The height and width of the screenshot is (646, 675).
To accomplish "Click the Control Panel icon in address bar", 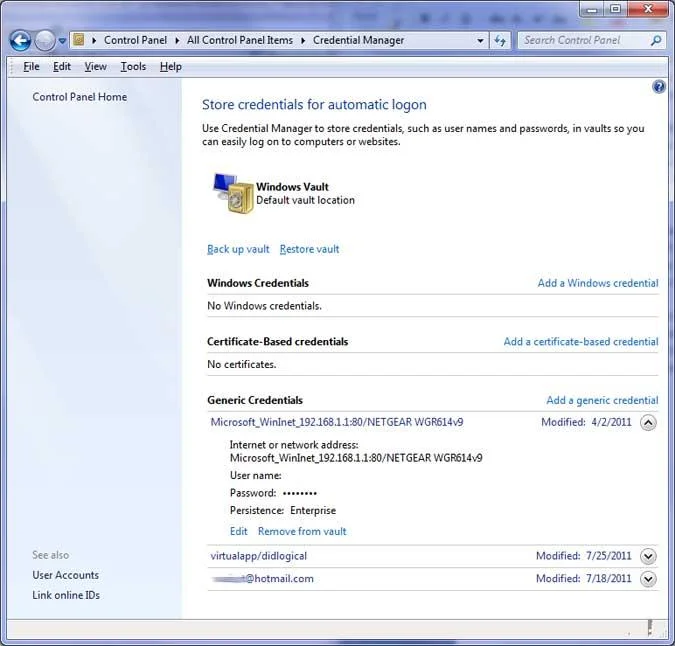I will click(79, 40).
